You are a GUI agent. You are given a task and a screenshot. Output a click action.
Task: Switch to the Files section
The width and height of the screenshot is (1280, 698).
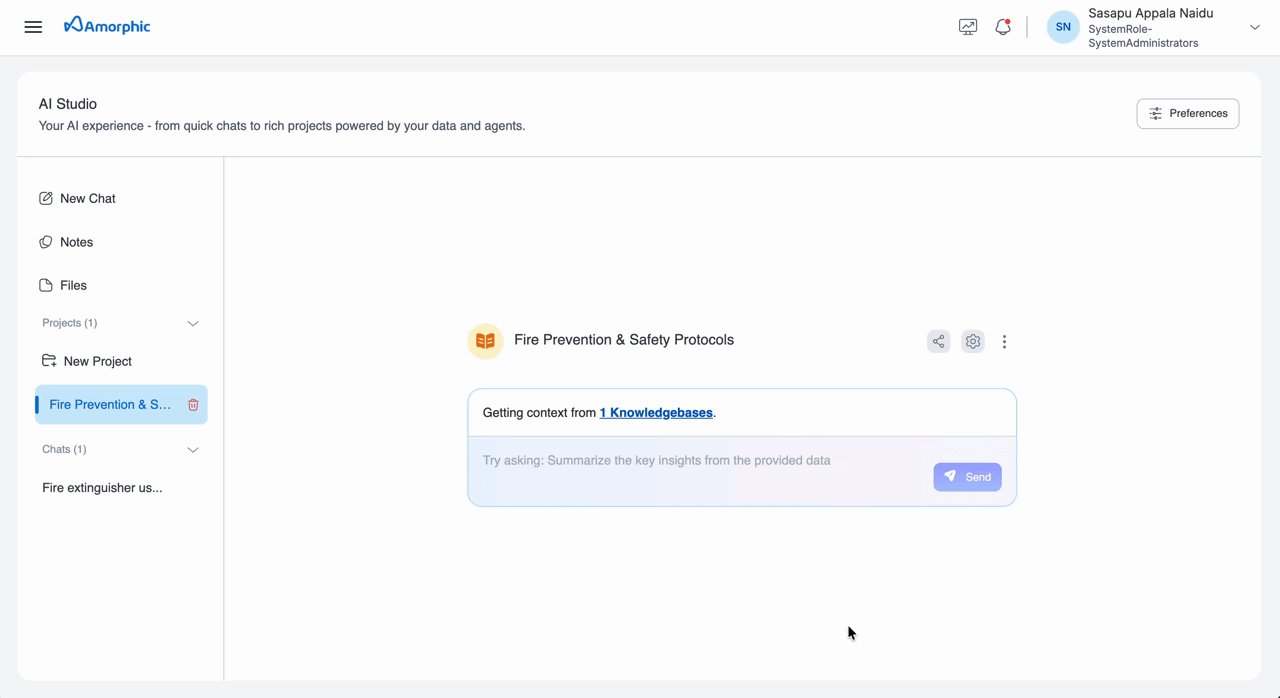click(x=72, y=285)
